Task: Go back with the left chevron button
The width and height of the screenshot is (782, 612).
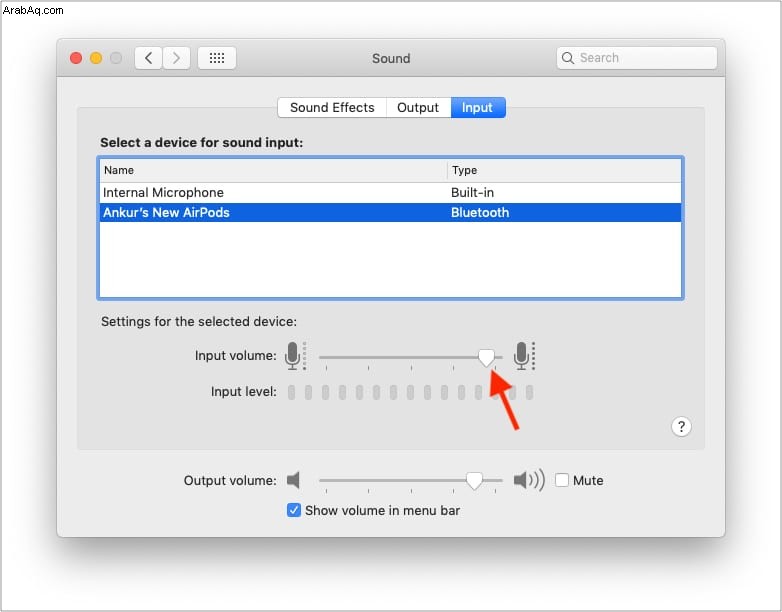Action: tap(148, 58)
